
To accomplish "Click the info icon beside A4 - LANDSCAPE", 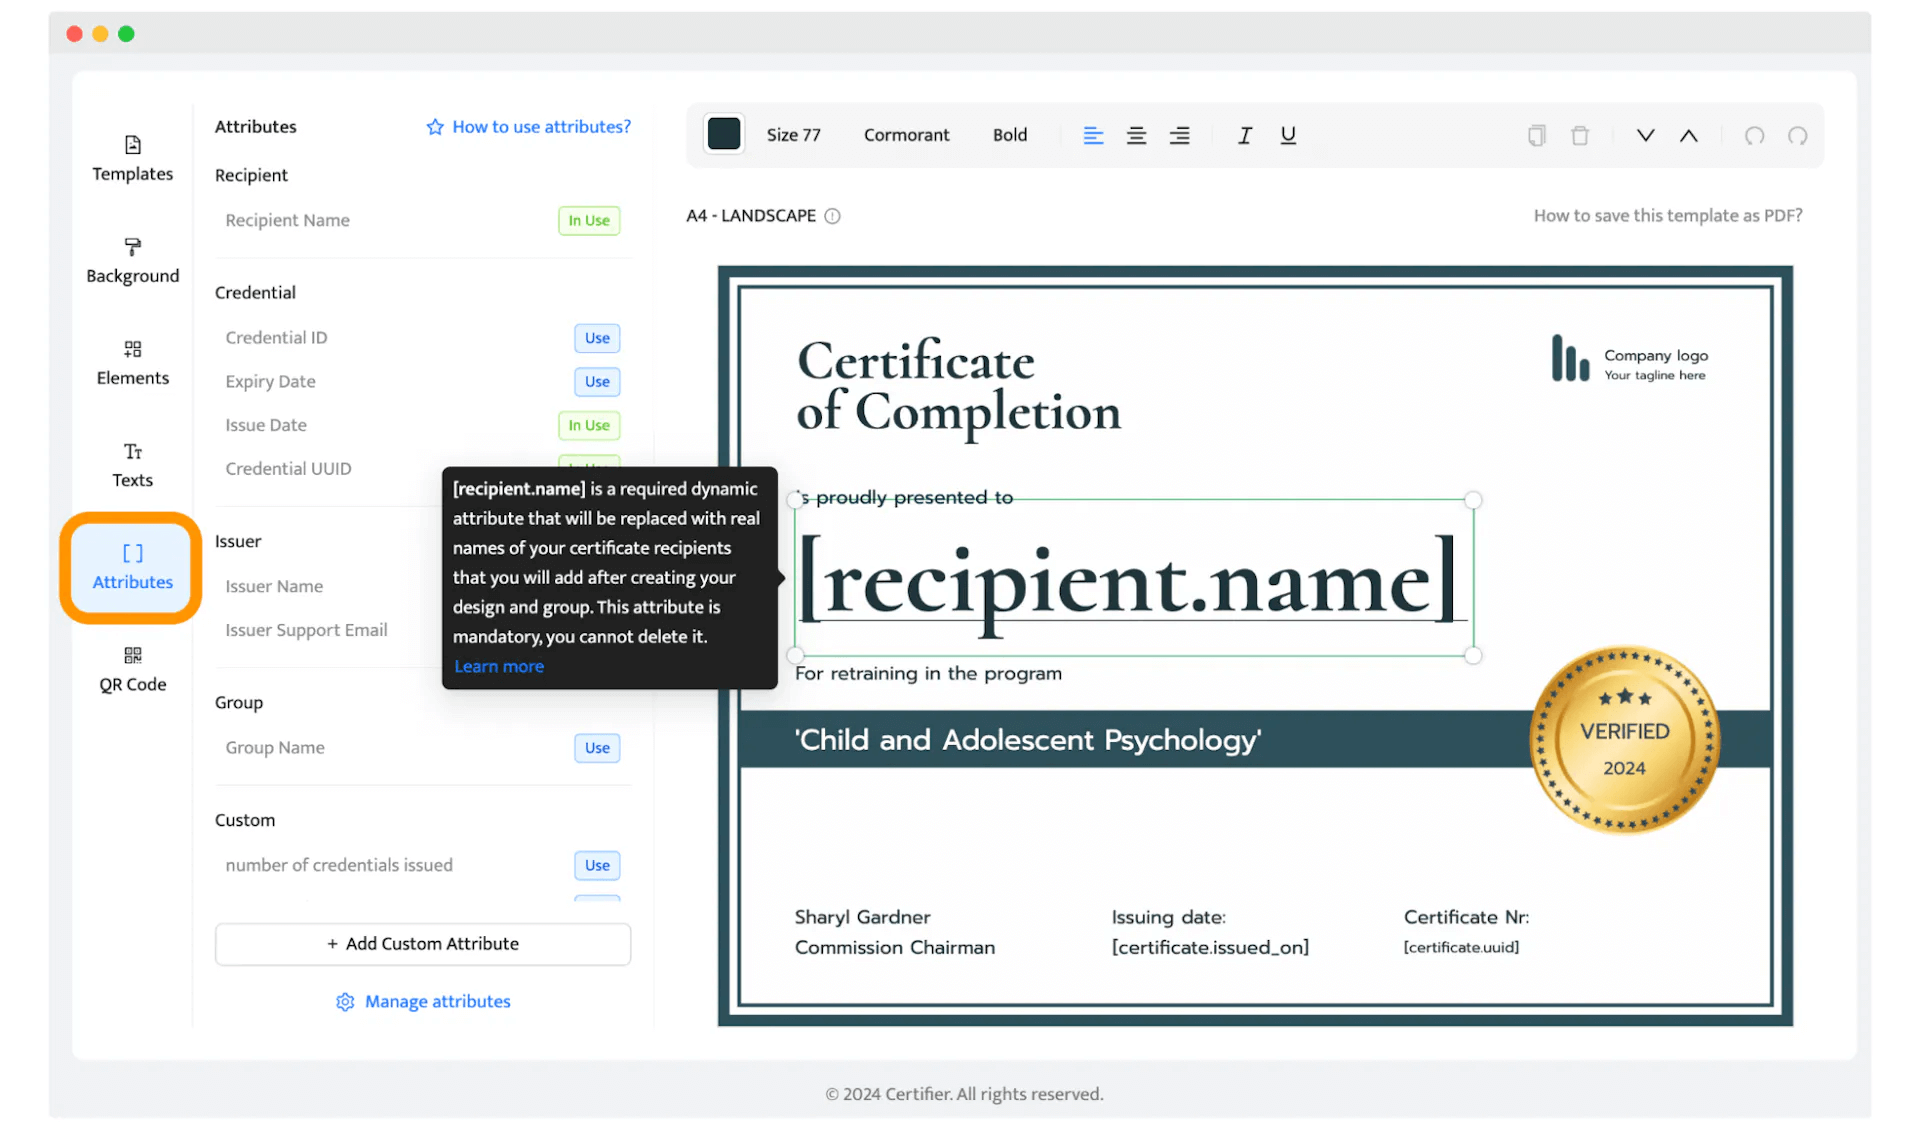I will 832,216.
